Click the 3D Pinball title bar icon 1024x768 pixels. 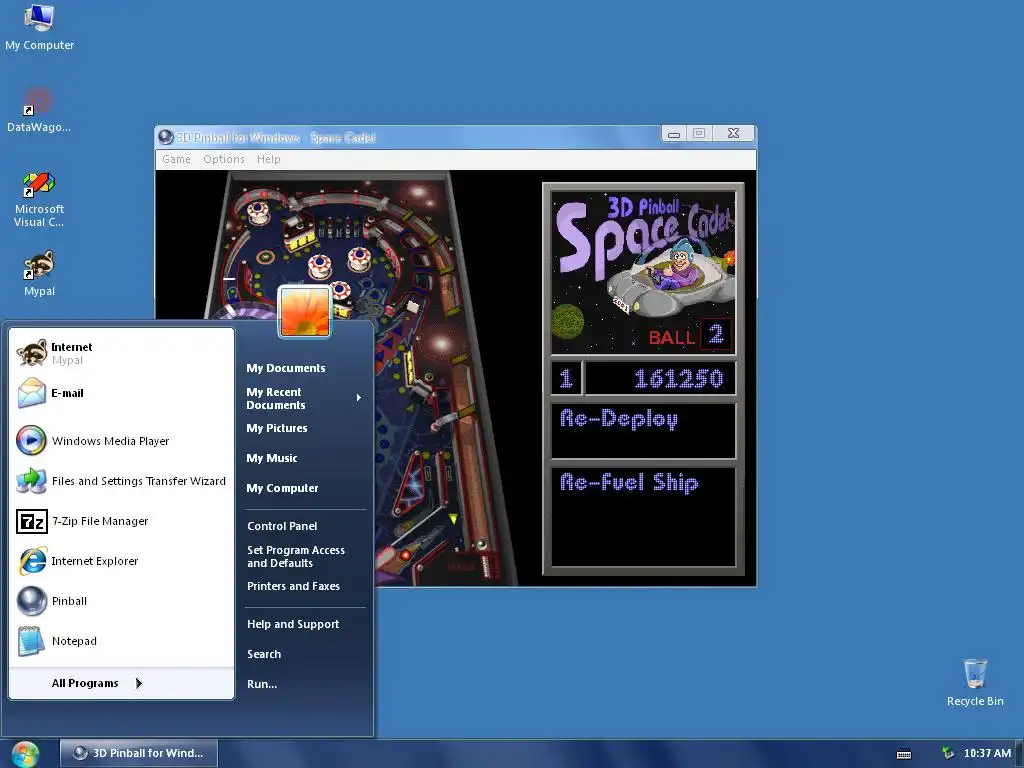pos(166,137)
